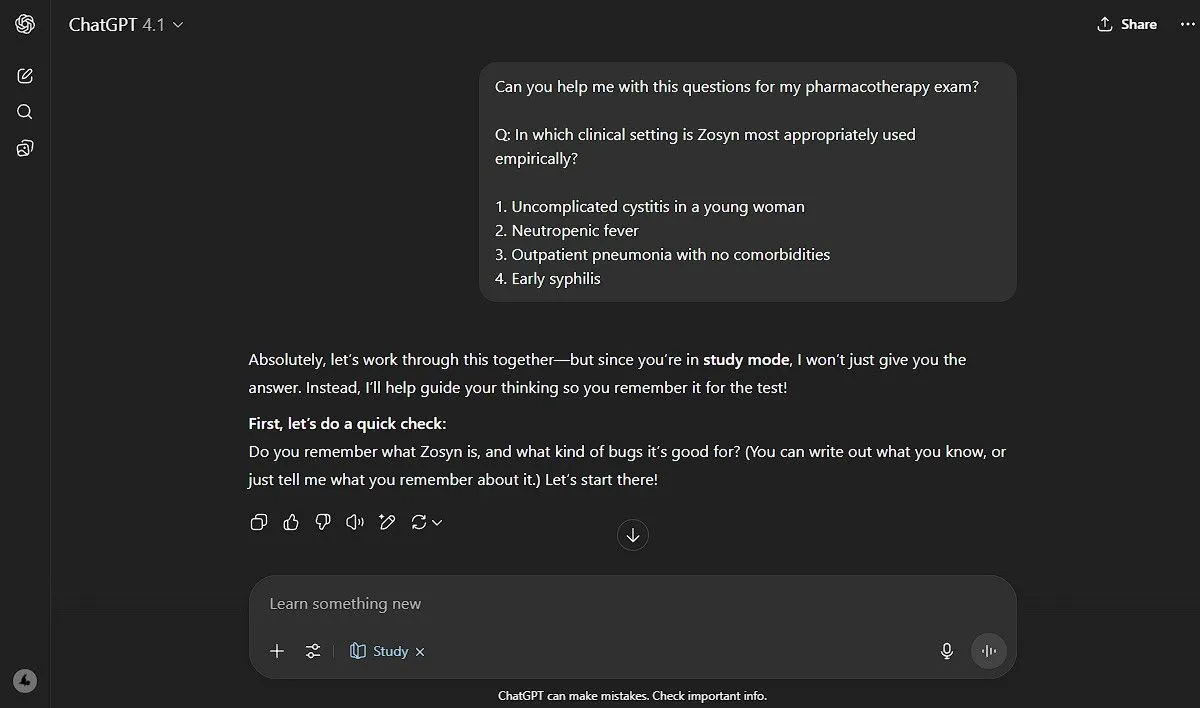Open the ChatGPT 4.1 model selector dropdown

click(126, 25)
